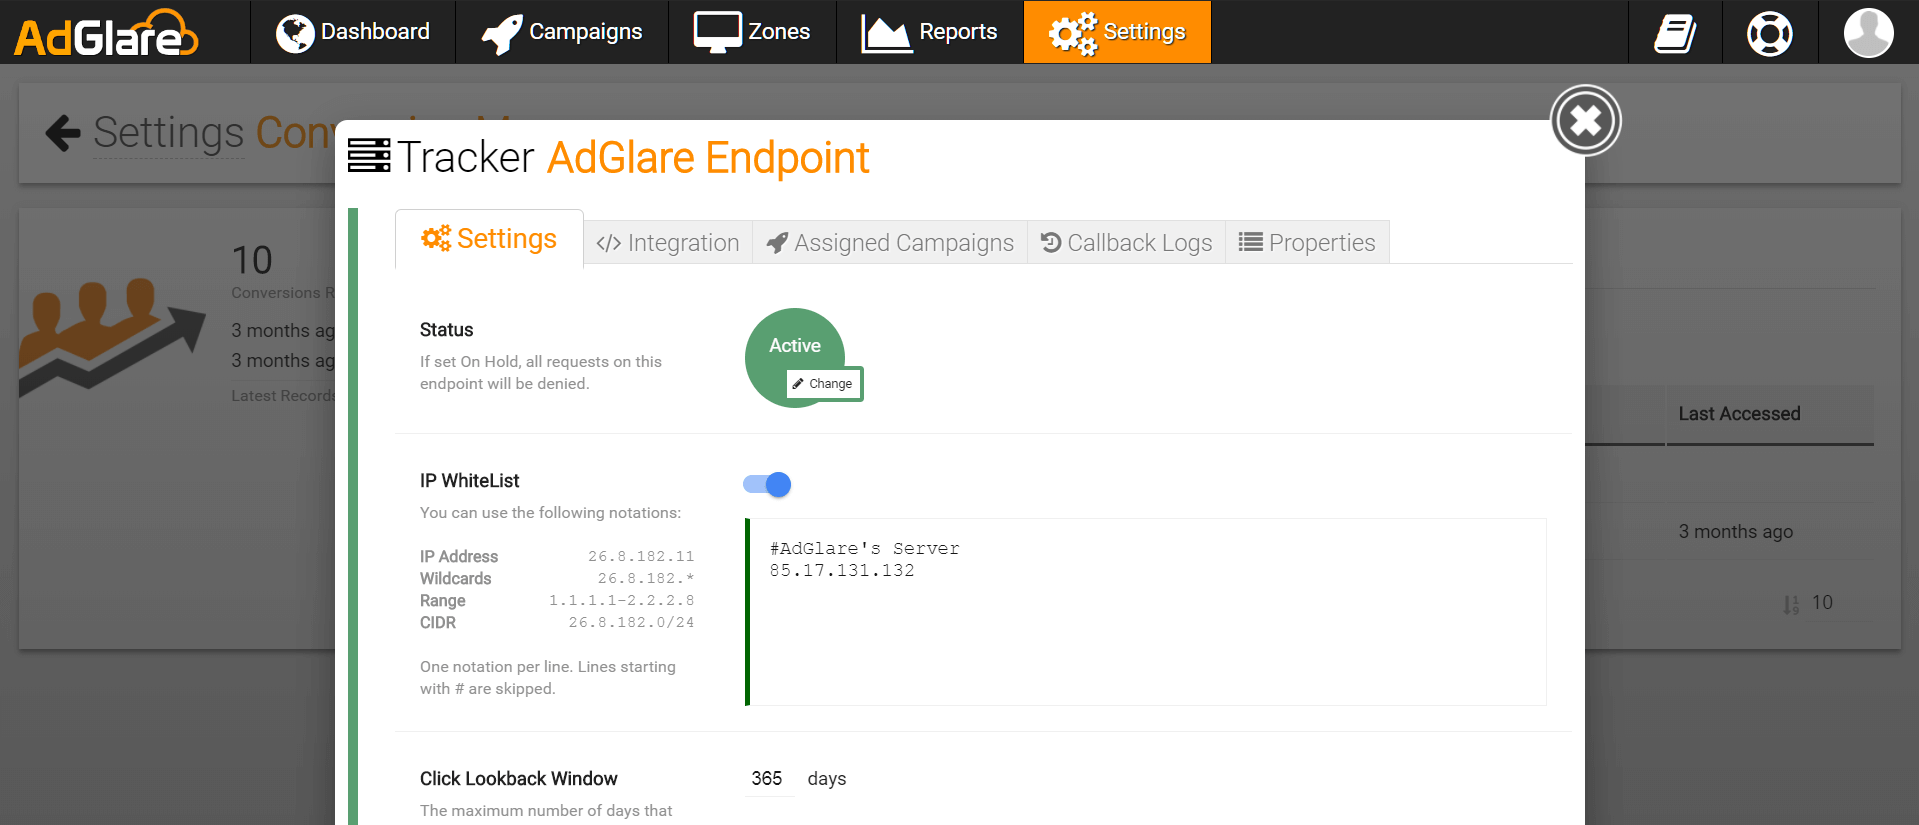The width and height of the screenshot is (1919, 825).
Task: Click the Settings link in the page heading
Action: tap(168, 132)
